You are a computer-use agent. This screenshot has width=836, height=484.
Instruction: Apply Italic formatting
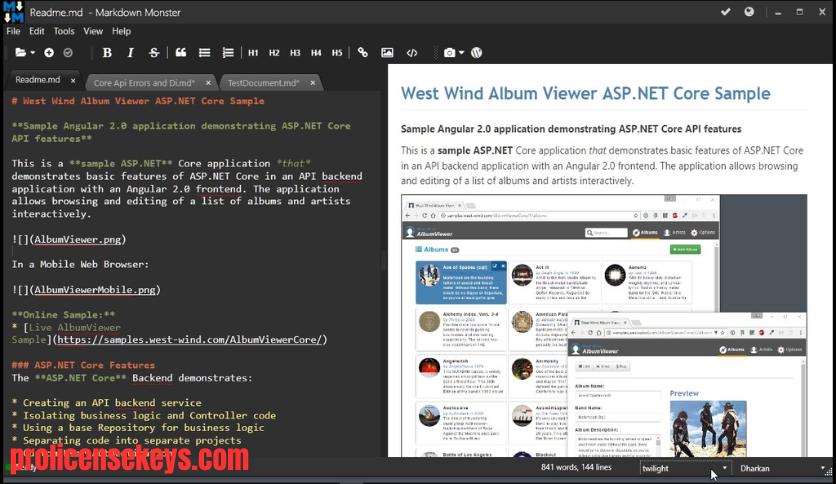pyautogui.click(x=131, y=53)
